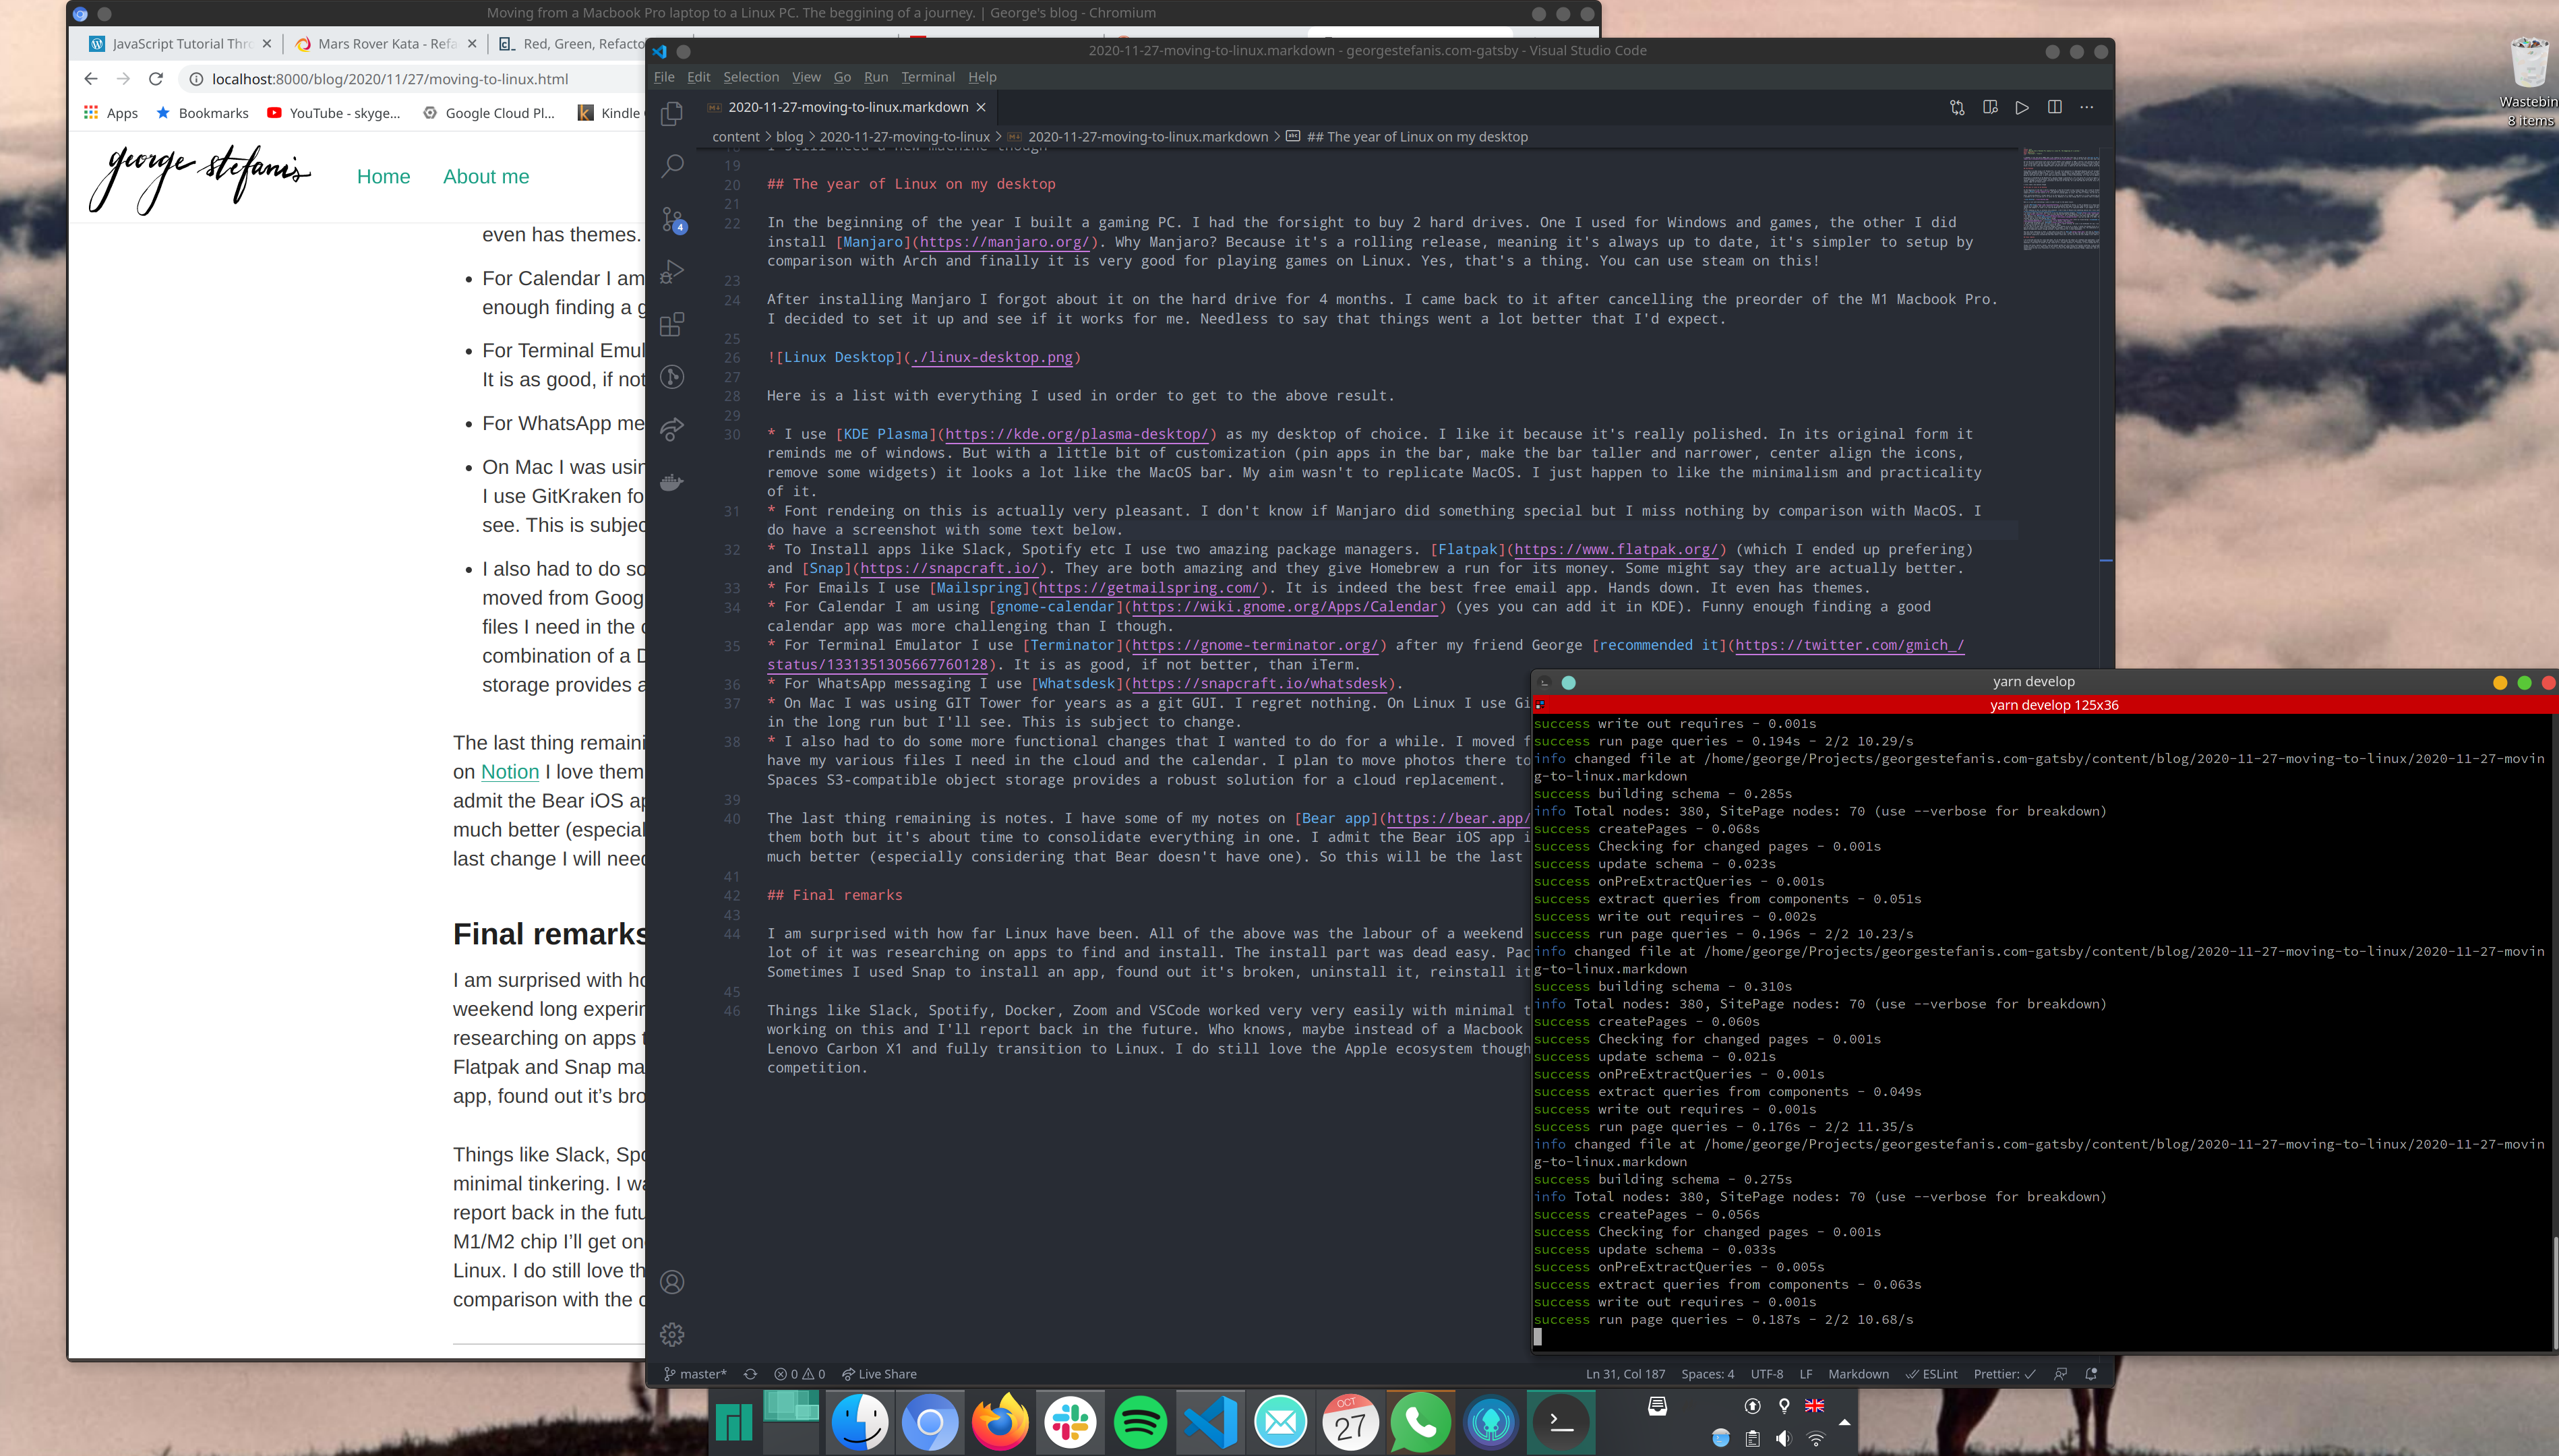Open the Edit menu in VS Code

(699, 77)
